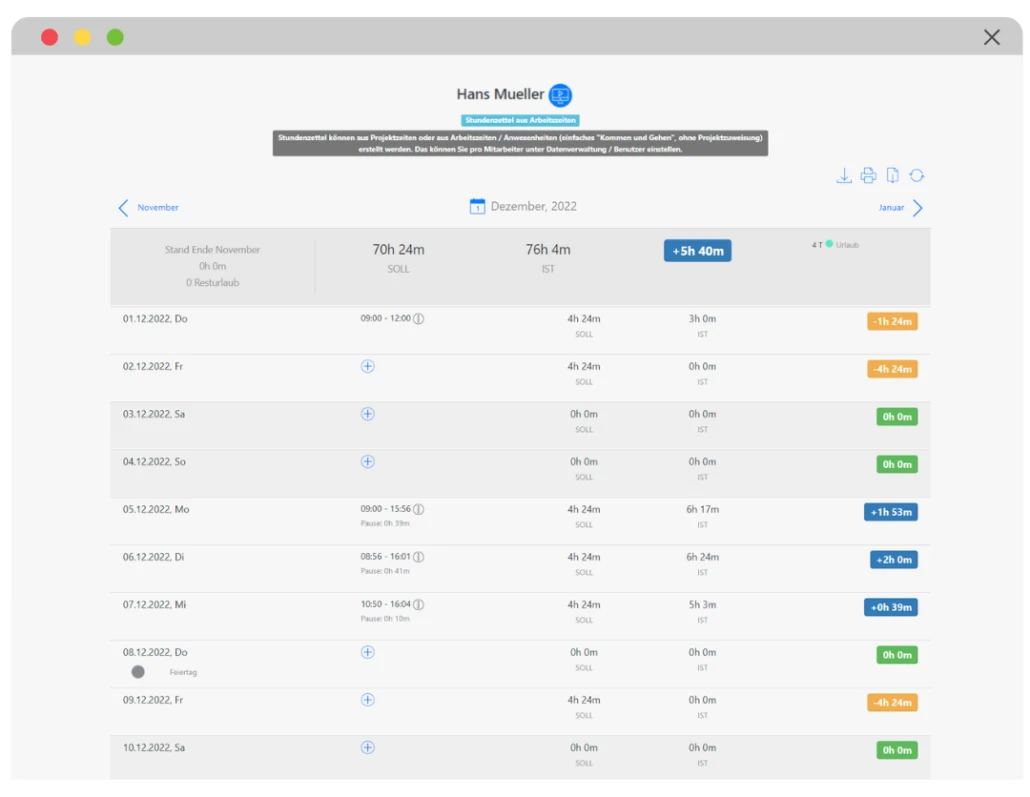This screenshot has height=797, width=1030.
Task: Print the timesheet using the printer icon
Action: click(868, 176)
